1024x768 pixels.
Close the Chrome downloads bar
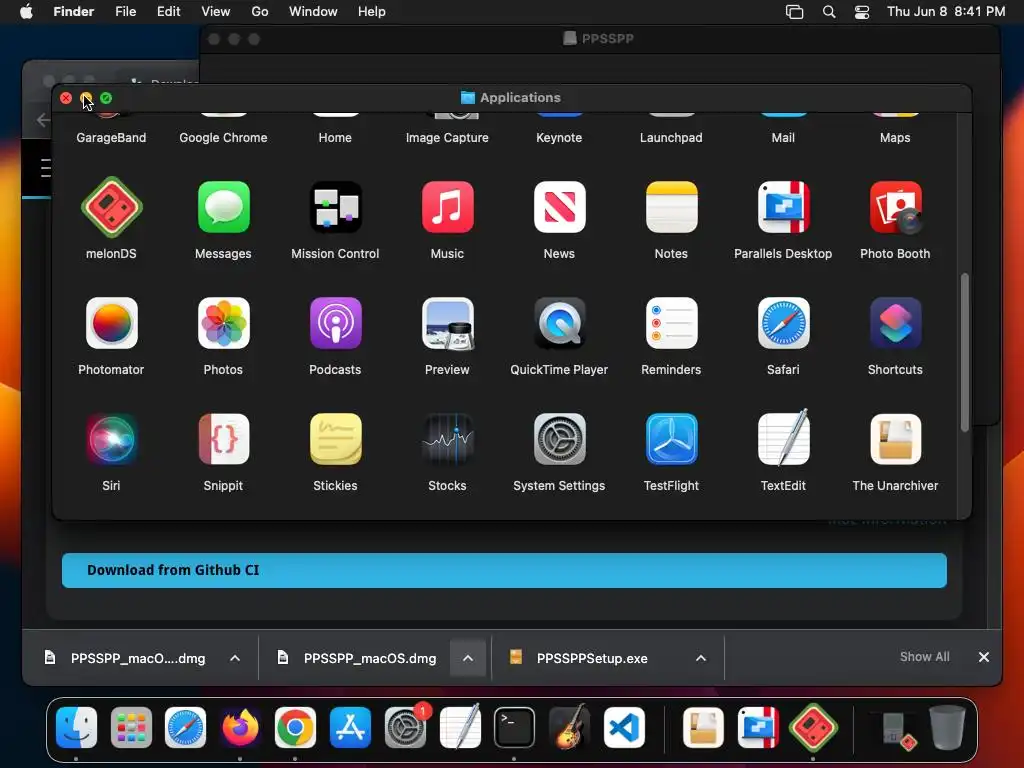pyautogui.click(x=984, y=657)
